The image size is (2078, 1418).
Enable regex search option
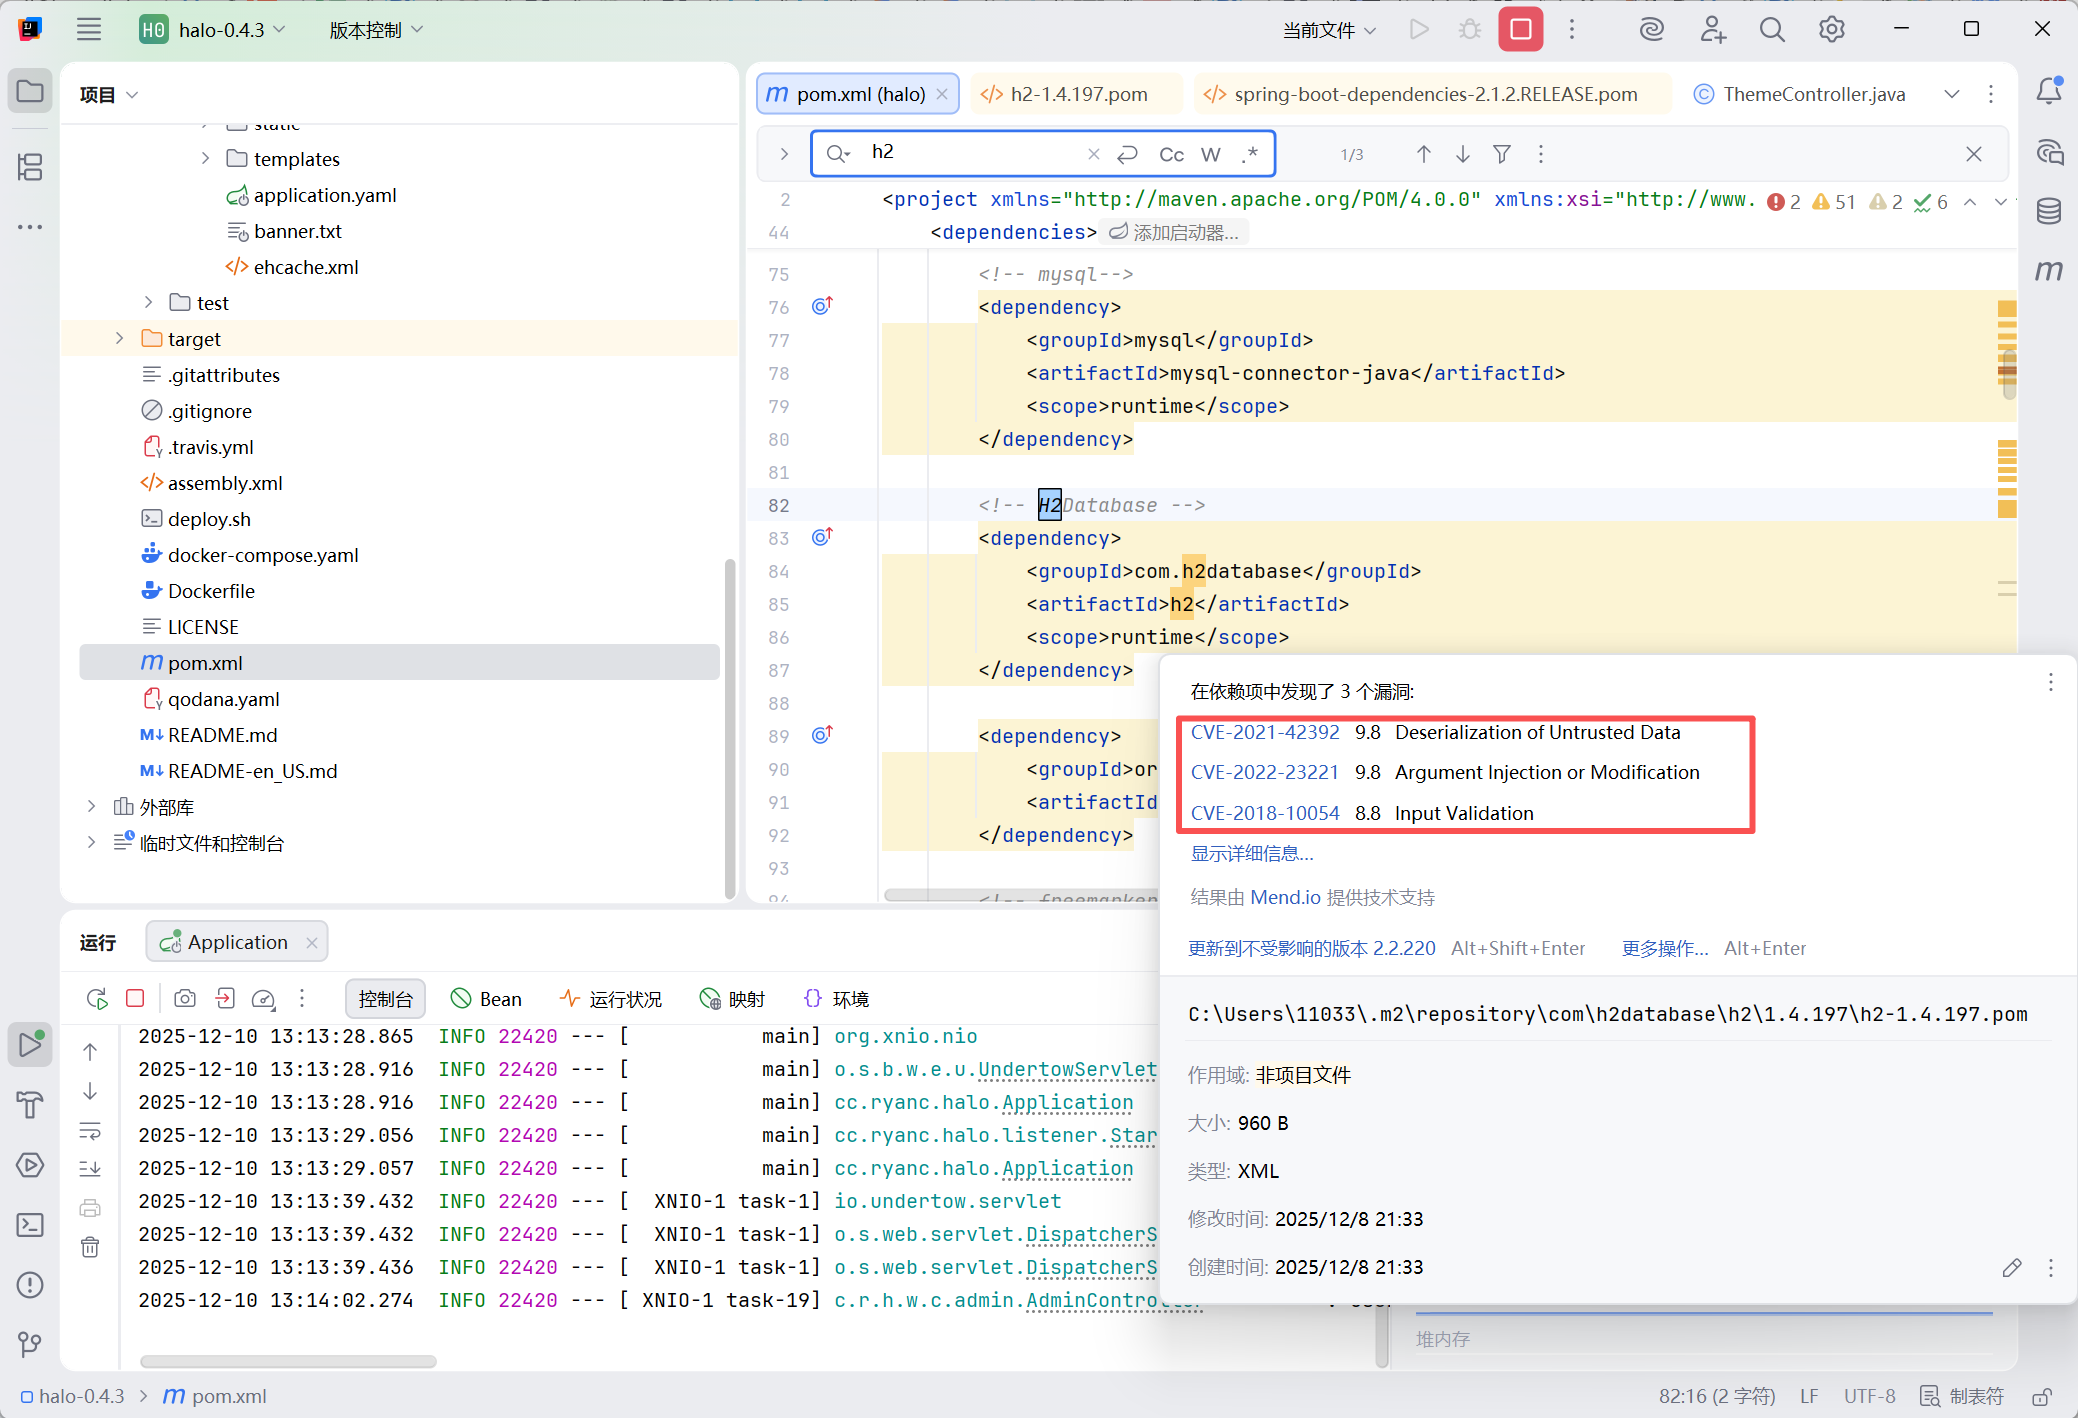click(1250, 154)
